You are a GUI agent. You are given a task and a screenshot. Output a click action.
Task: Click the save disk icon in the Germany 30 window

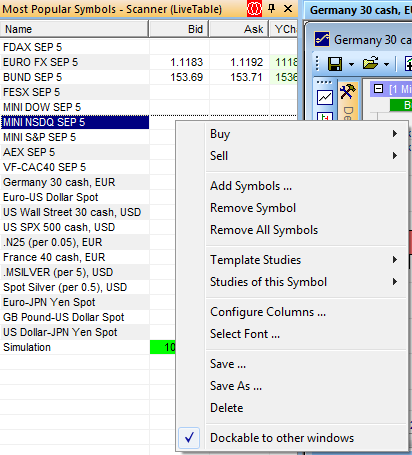pyautogui.click(x=335, y=63)
